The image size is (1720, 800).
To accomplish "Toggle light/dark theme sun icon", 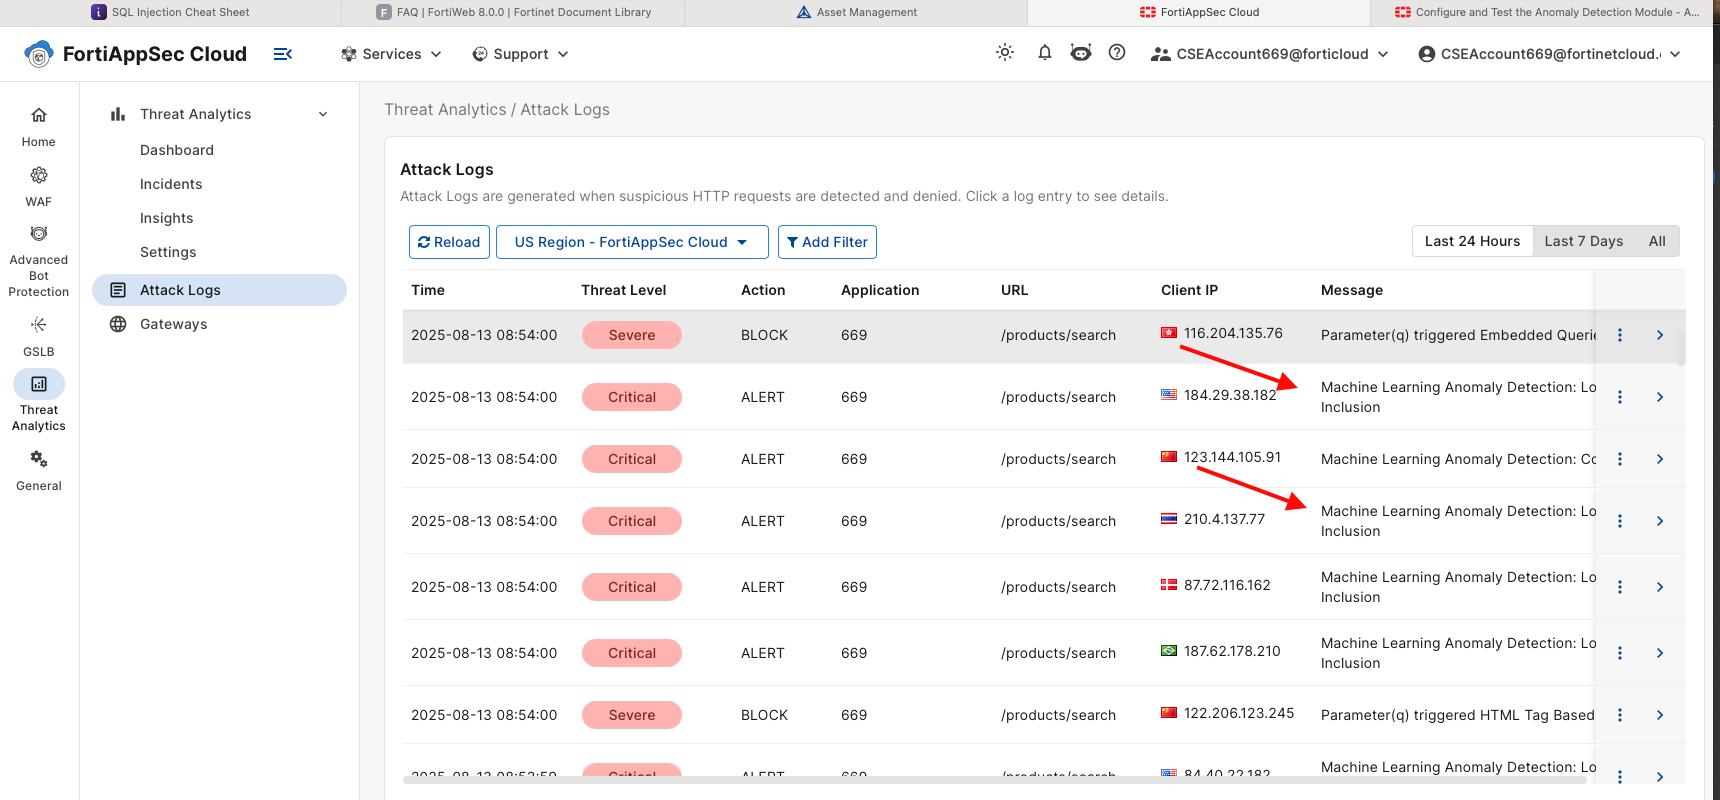I will (x=1005, y=53).
